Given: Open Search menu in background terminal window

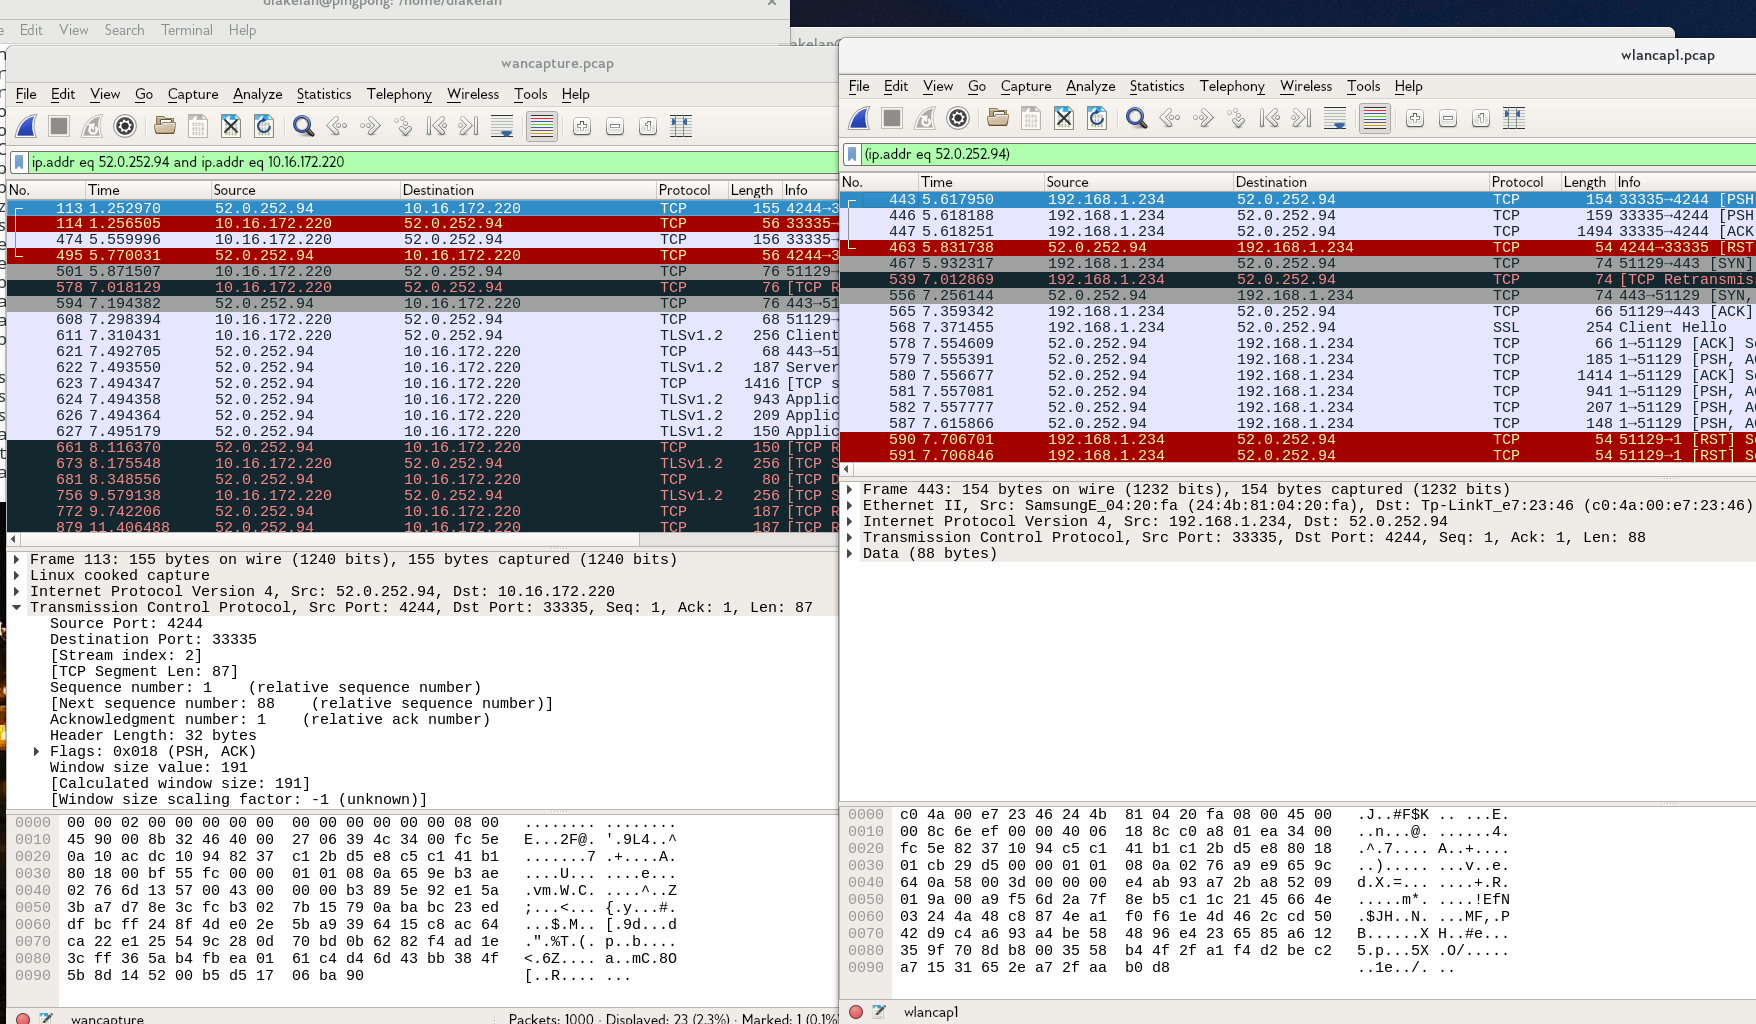Looking at the screenshot, I should tap(124, 30).
